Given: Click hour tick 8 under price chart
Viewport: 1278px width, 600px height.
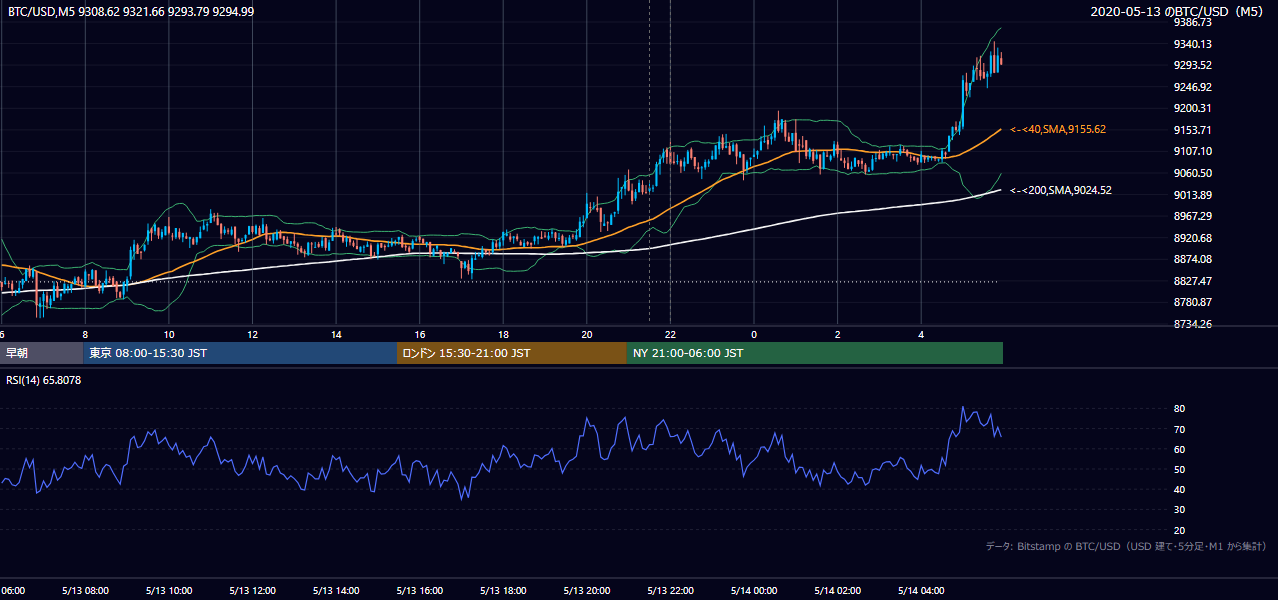Looking at the screenshot, I should coord(85,335).
